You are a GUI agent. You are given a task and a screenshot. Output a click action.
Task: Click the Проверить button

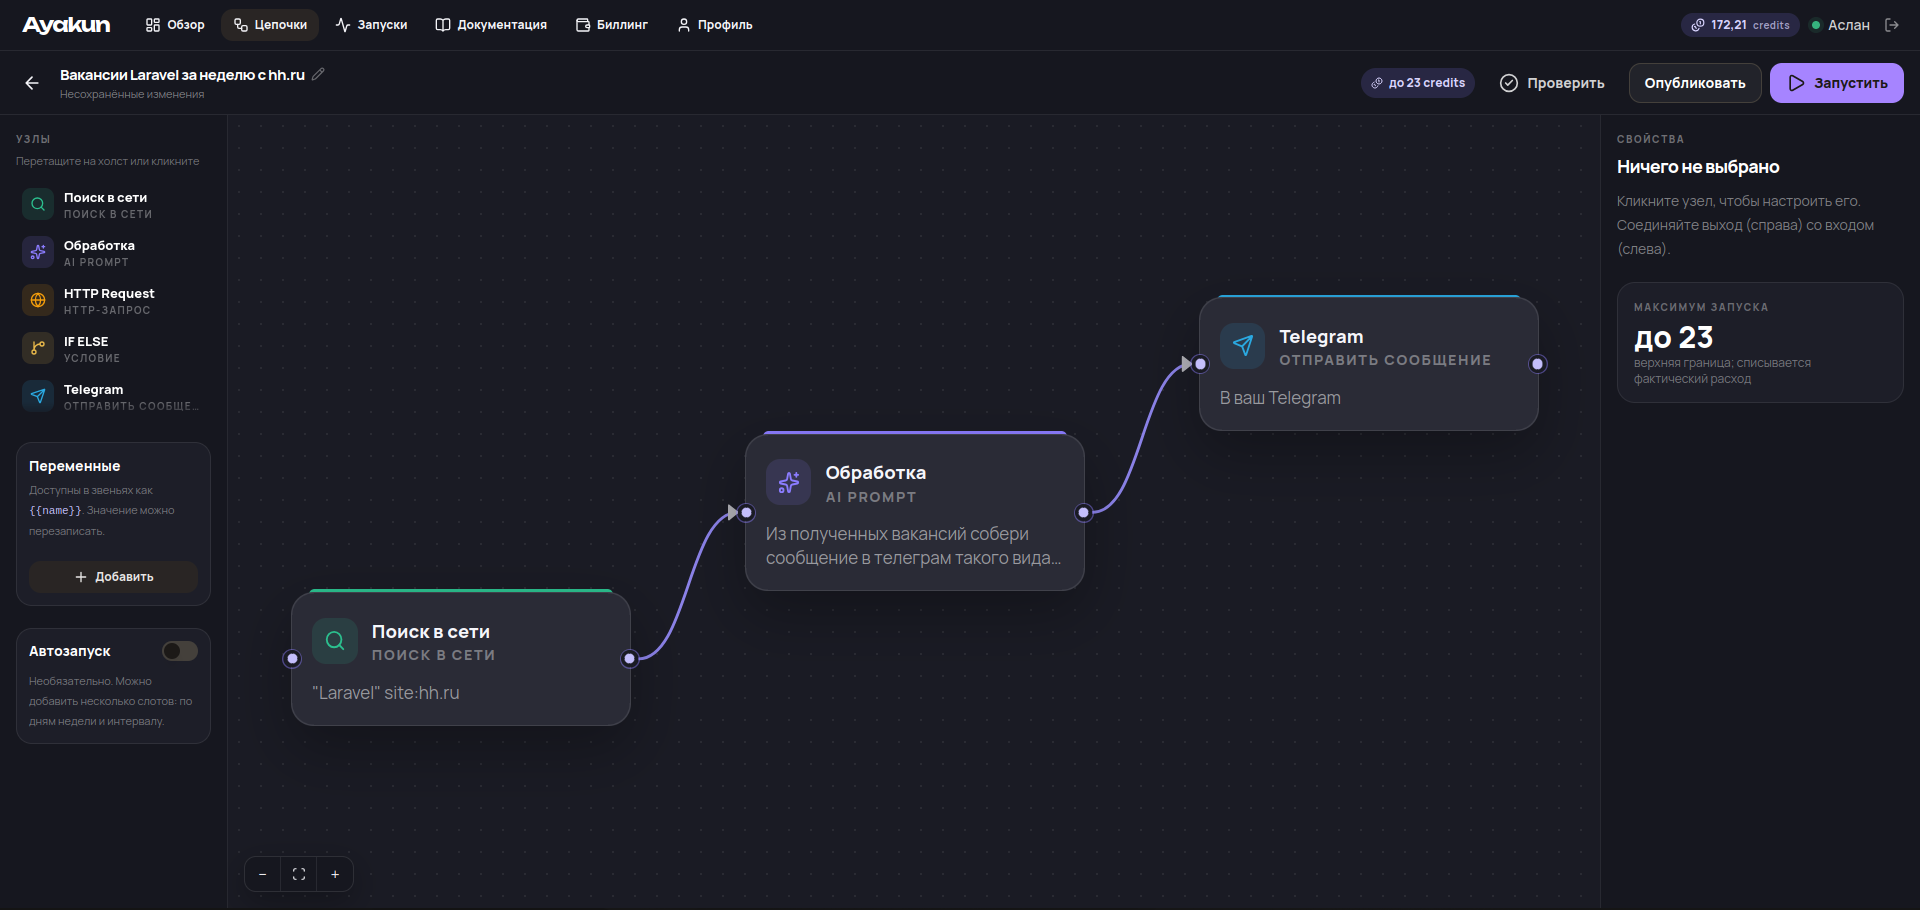(x=1552, y=83)
